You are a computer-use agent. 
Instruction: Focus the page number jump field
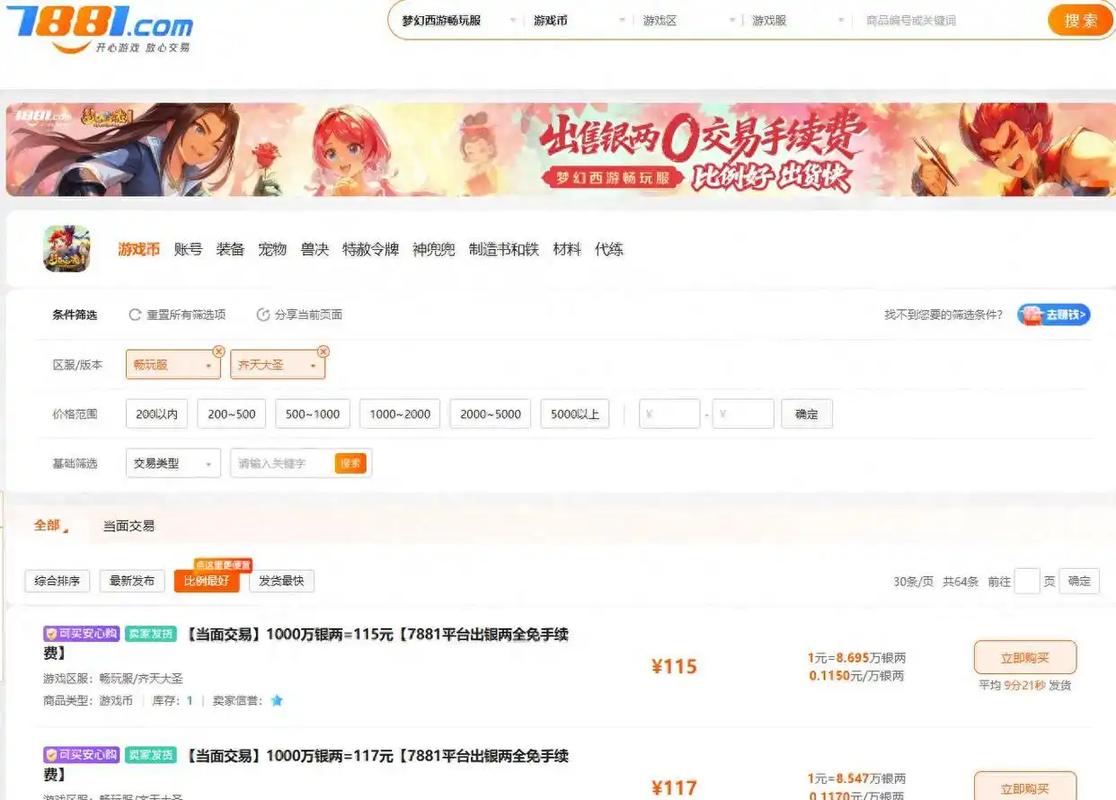click(x=1026, y=581)
